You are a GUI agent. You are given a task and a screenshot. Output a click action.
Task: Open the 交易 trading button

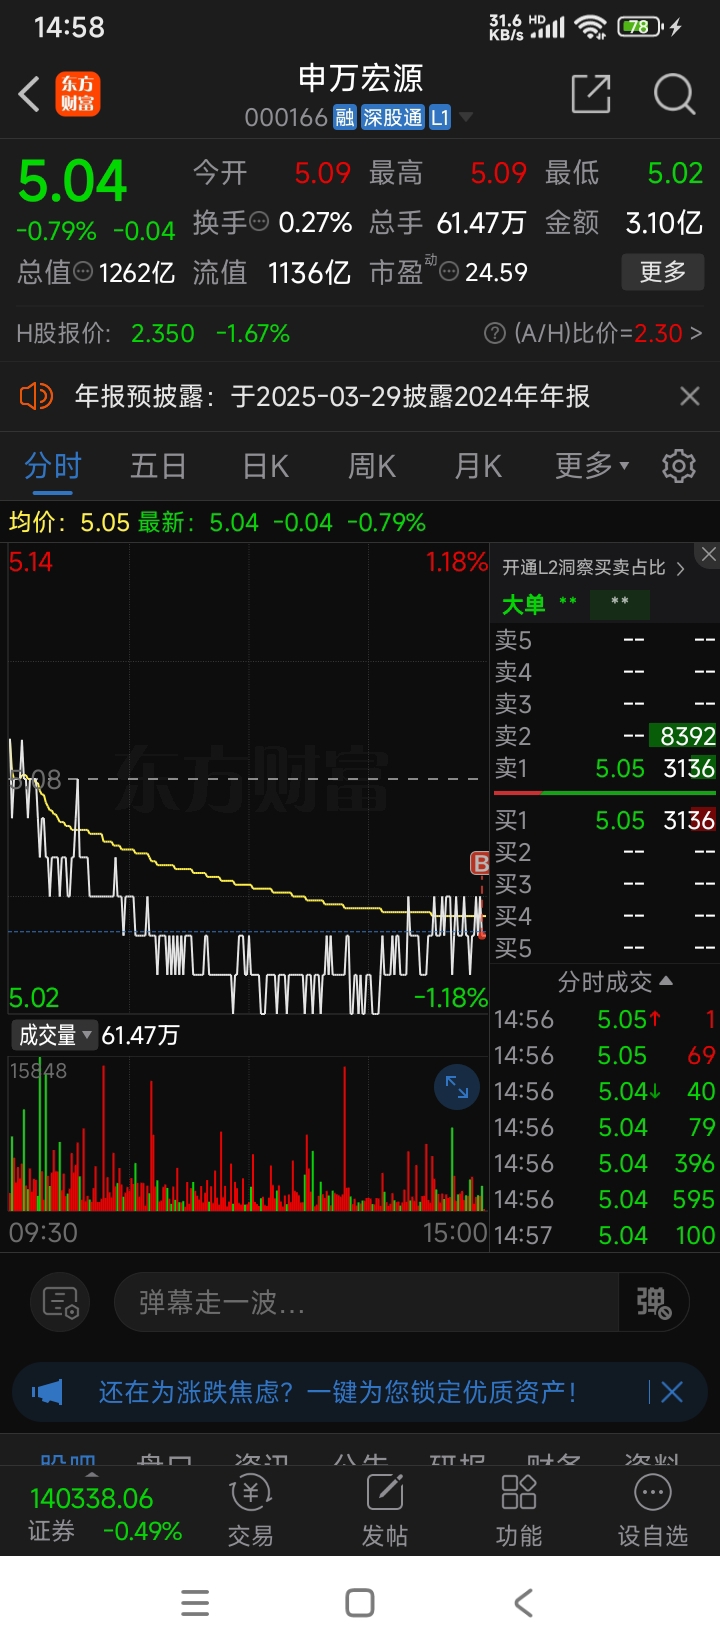coord(250,1511)
